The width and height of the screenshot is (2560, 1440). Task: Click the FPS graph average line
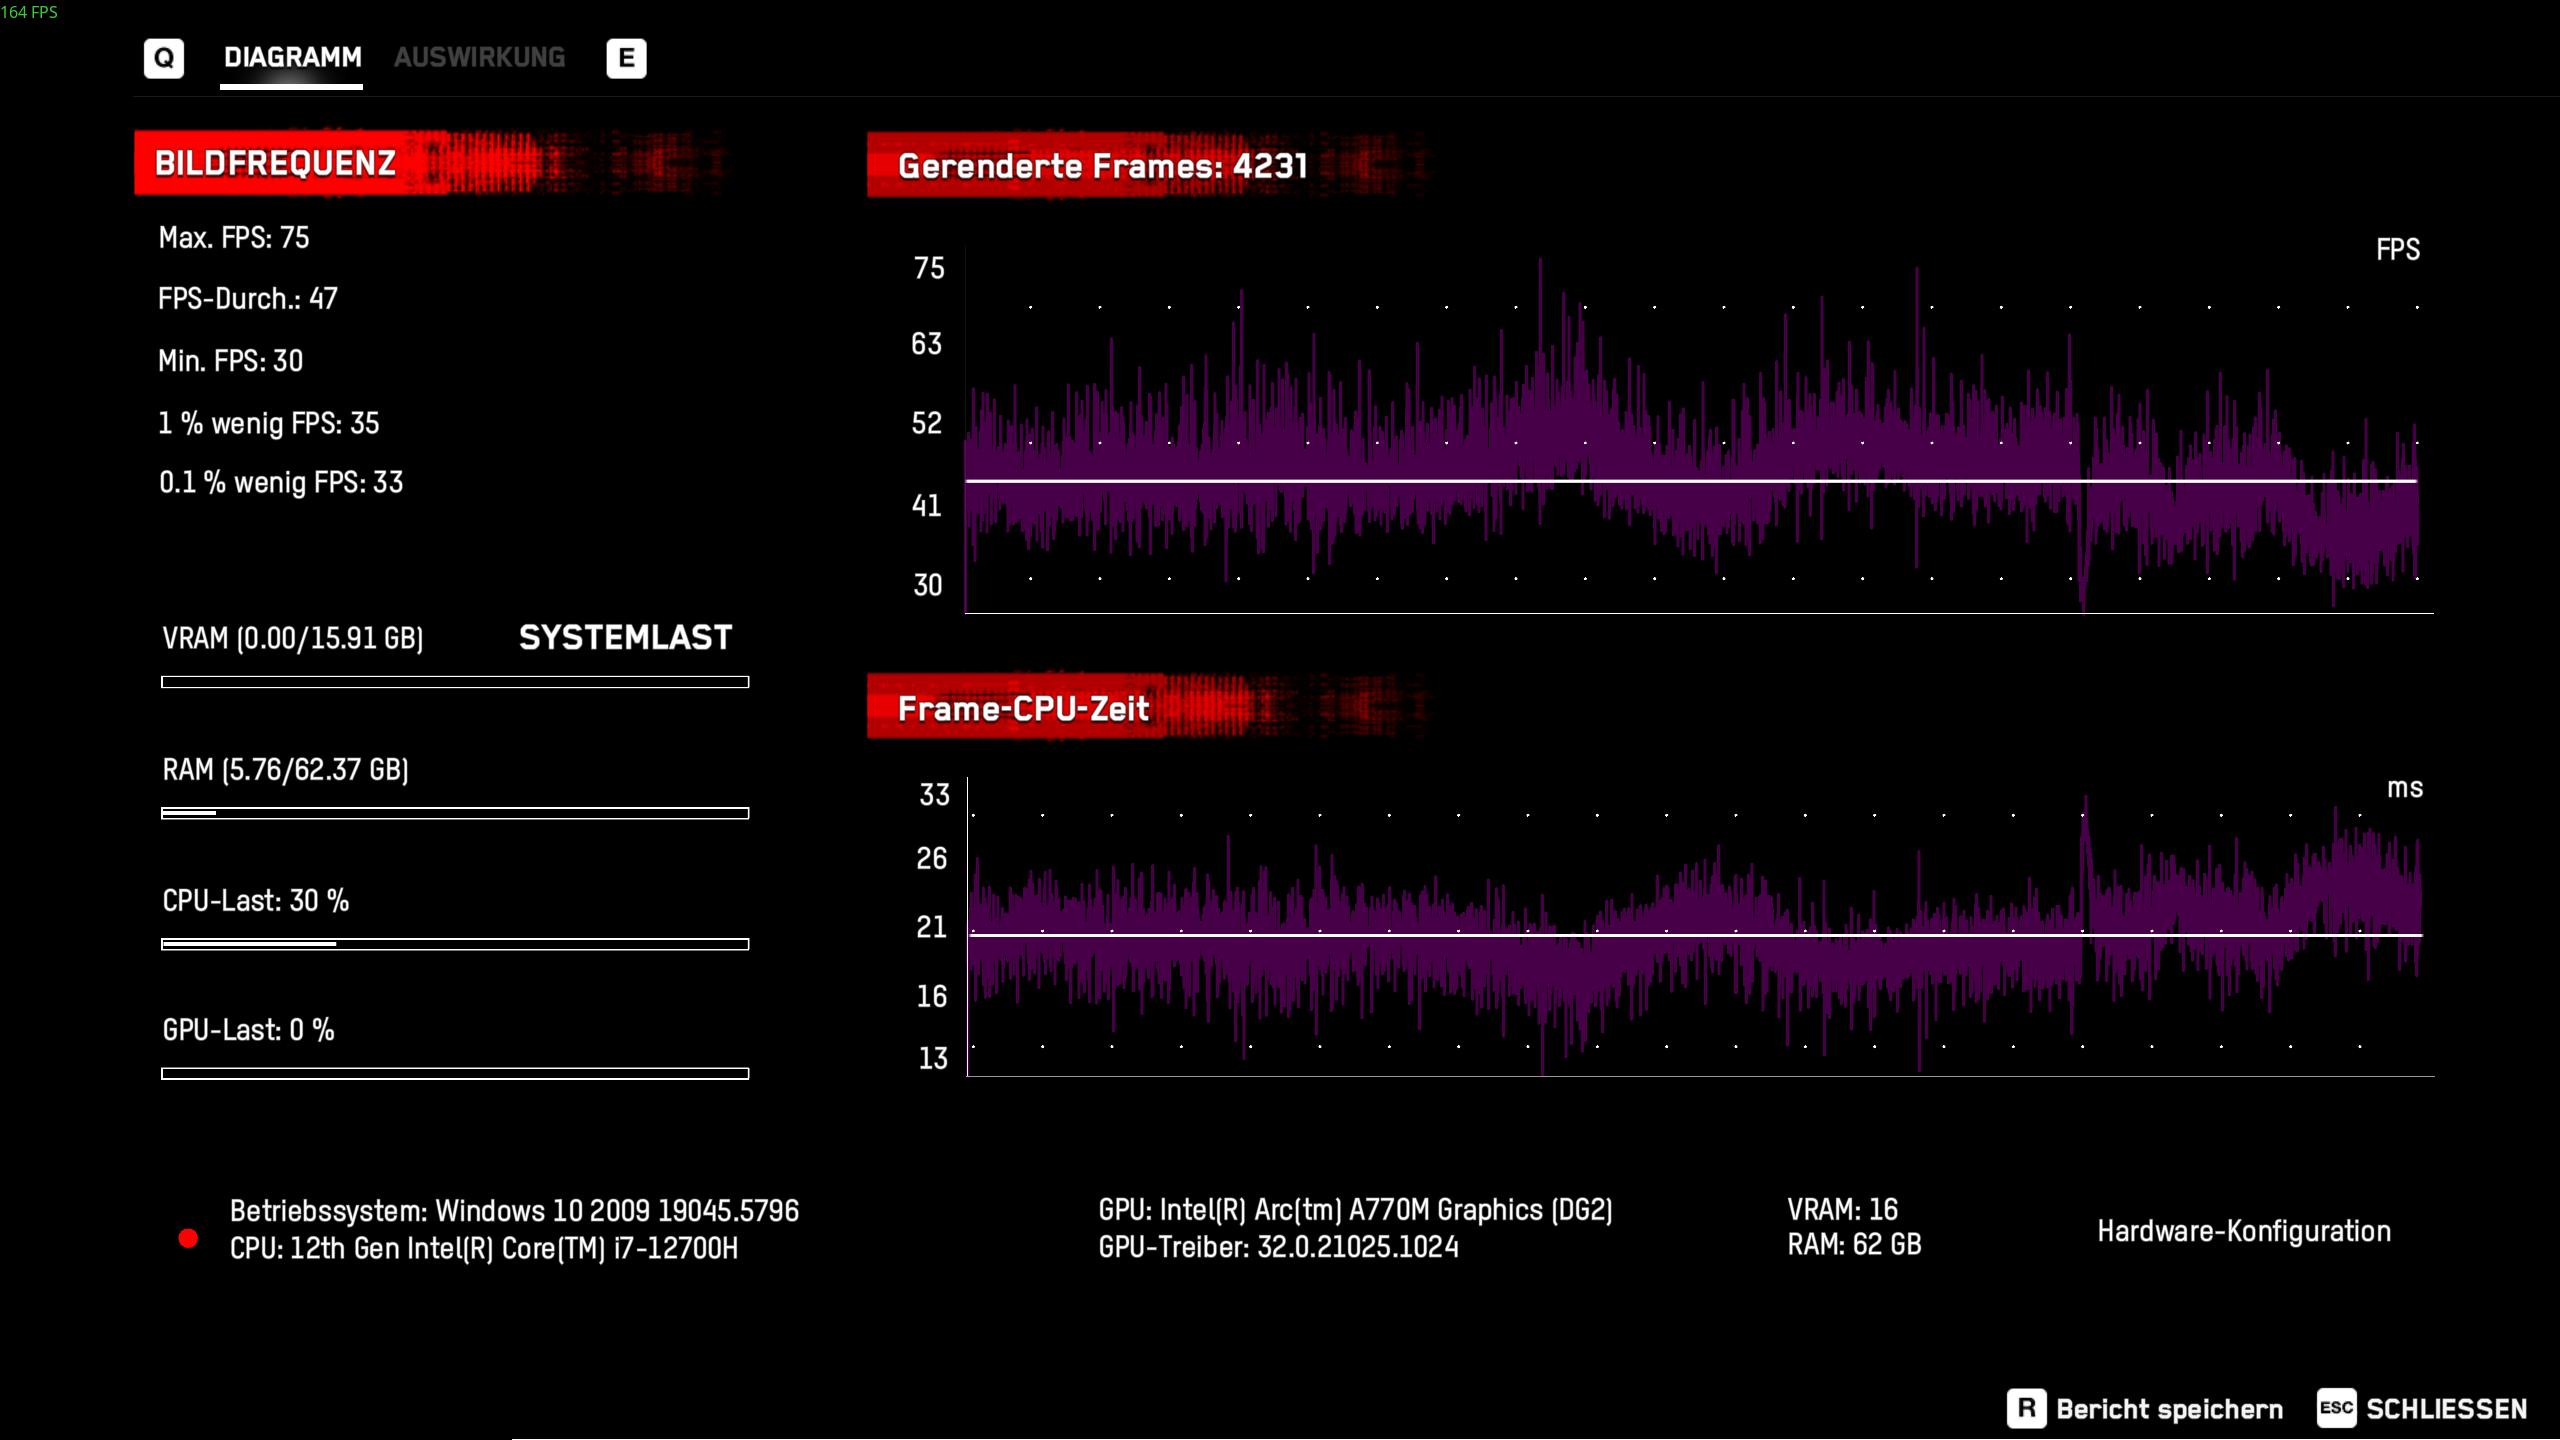click(x=1690, y=481)
